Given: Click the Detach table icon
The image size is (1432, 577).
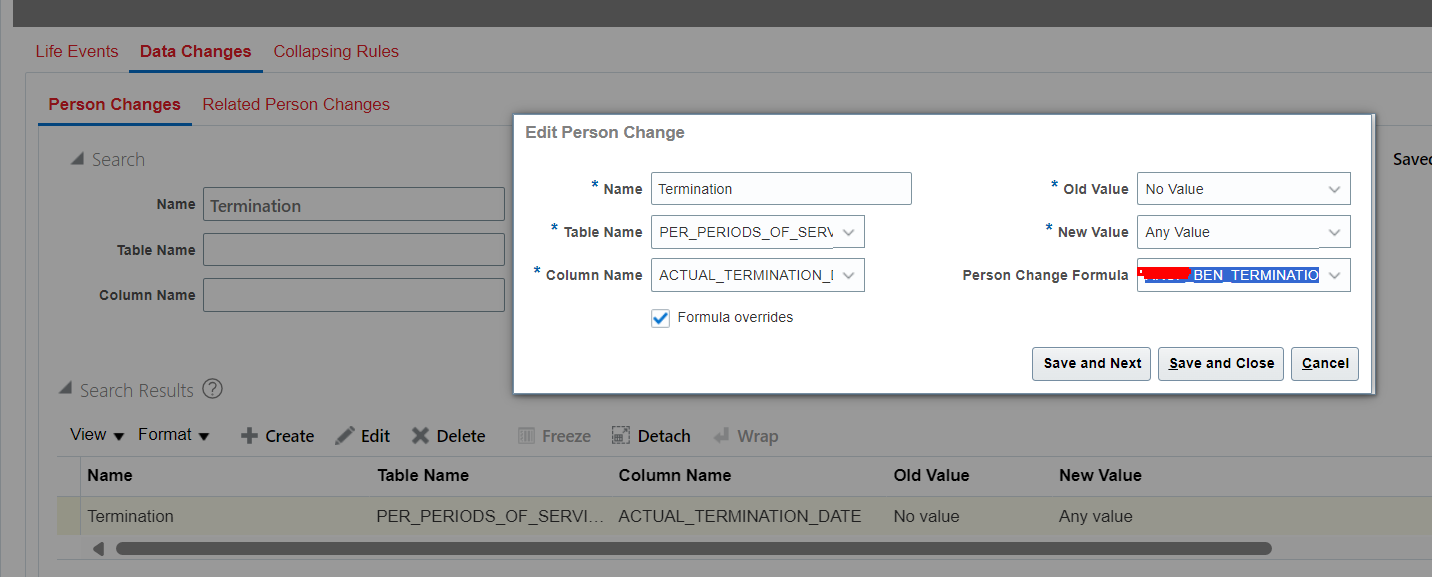Looking at the screenshot, I should click(621, 436).
